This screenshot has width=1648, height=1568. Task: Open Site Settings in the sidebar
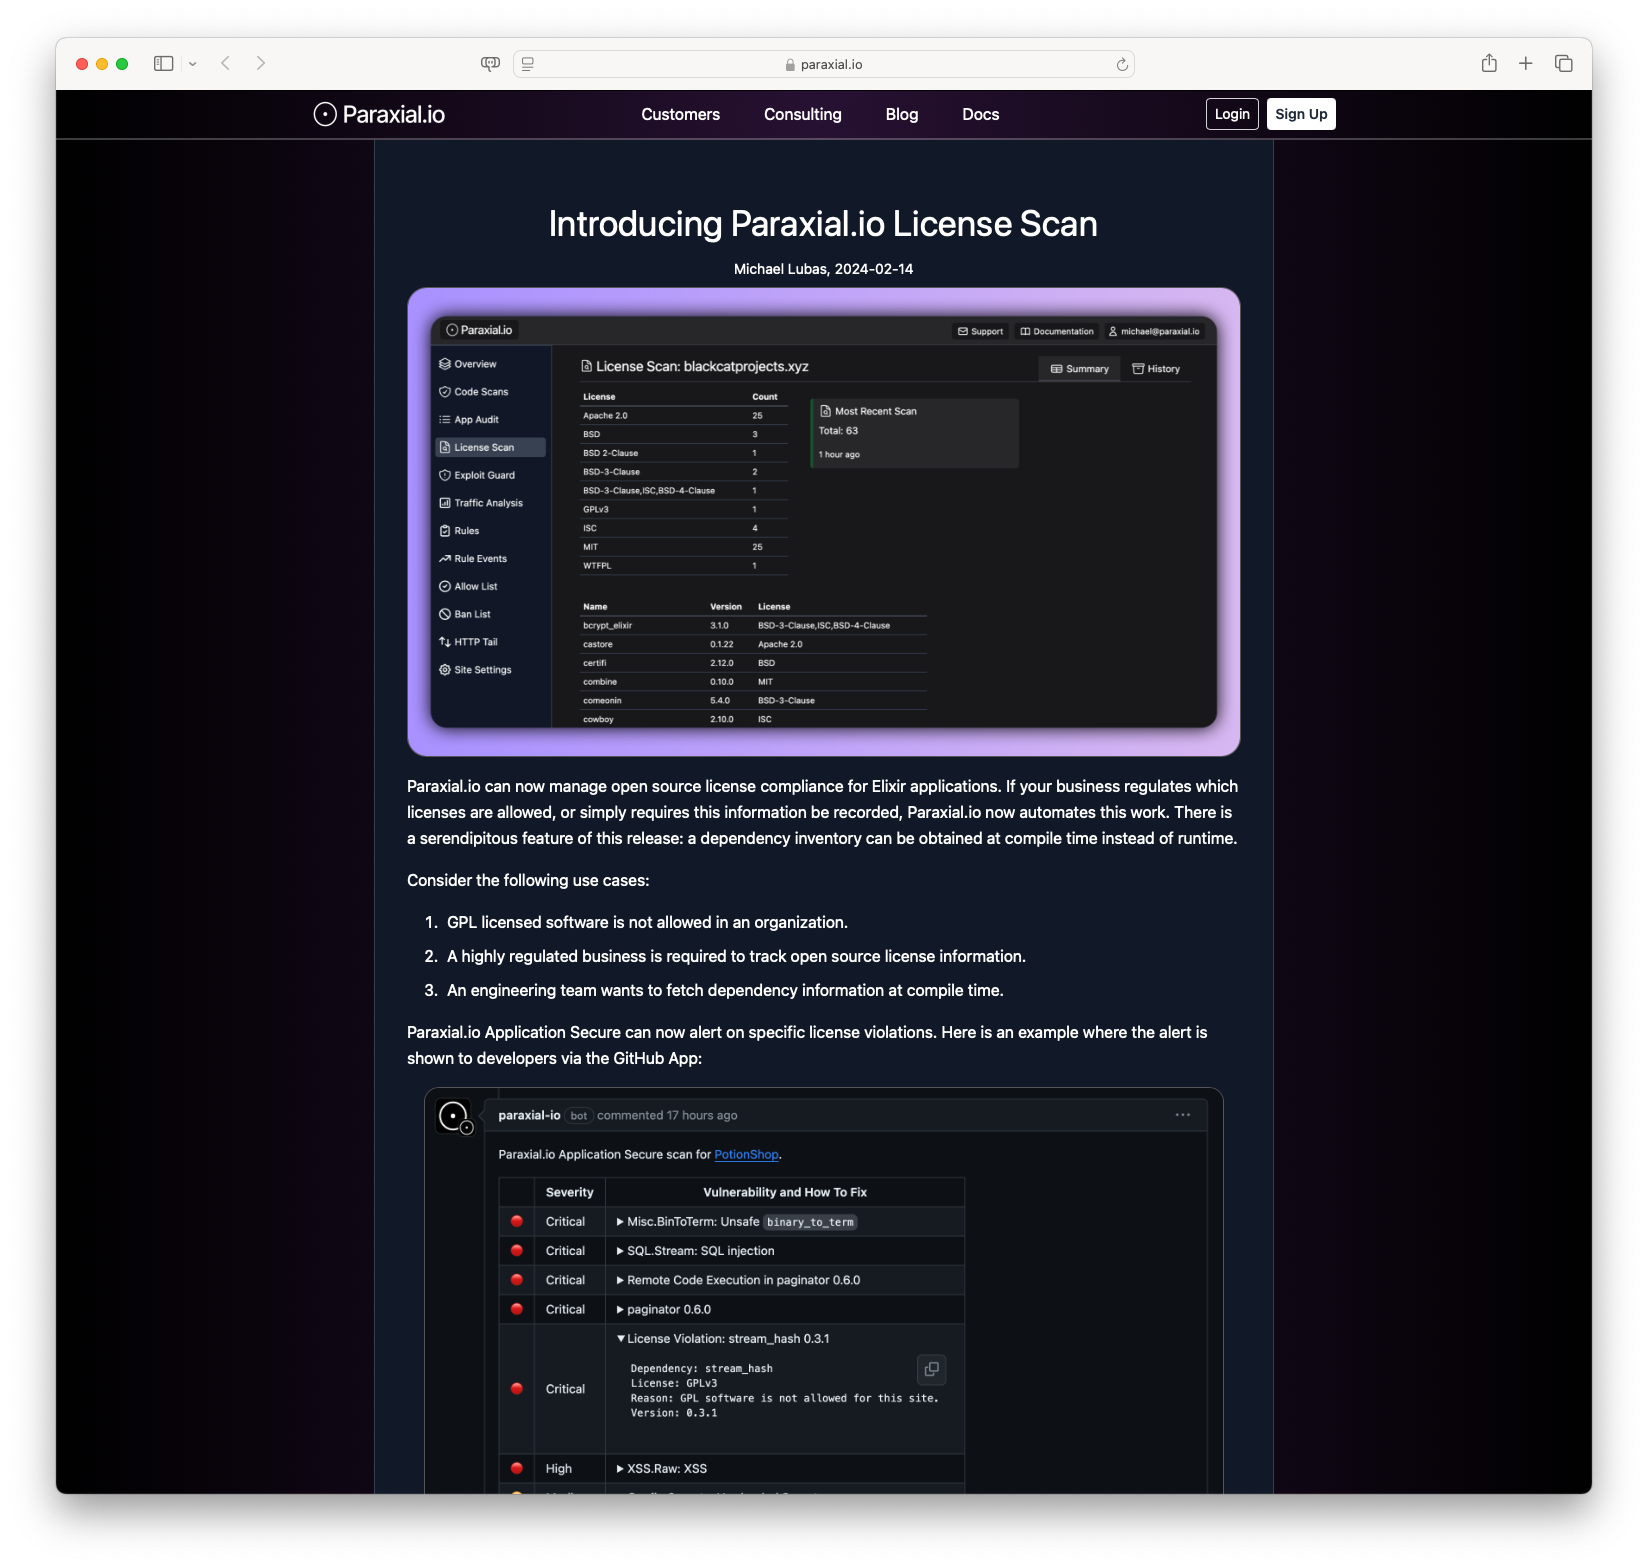[x=481, y=669]
